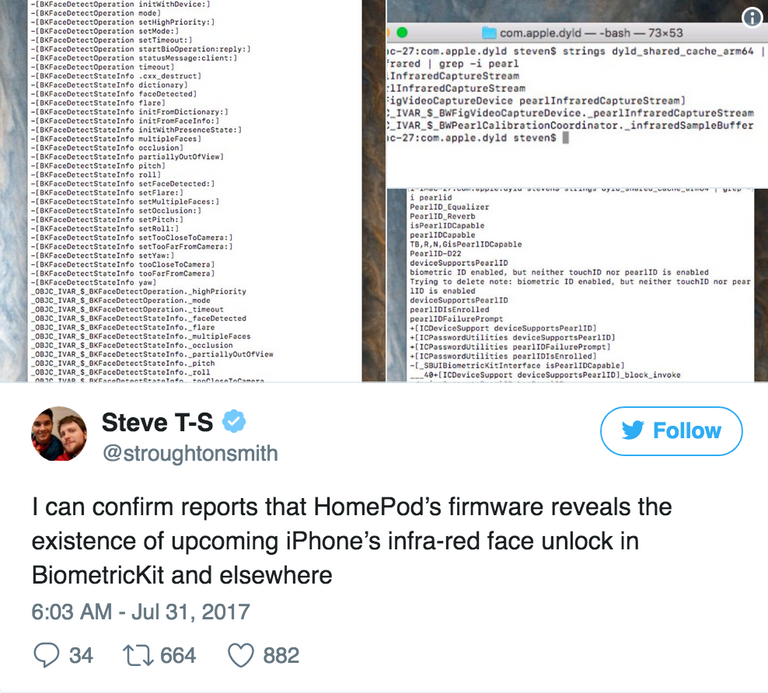
Task: Open the @stroughtonsmith handle link
Action: point(190,453)
